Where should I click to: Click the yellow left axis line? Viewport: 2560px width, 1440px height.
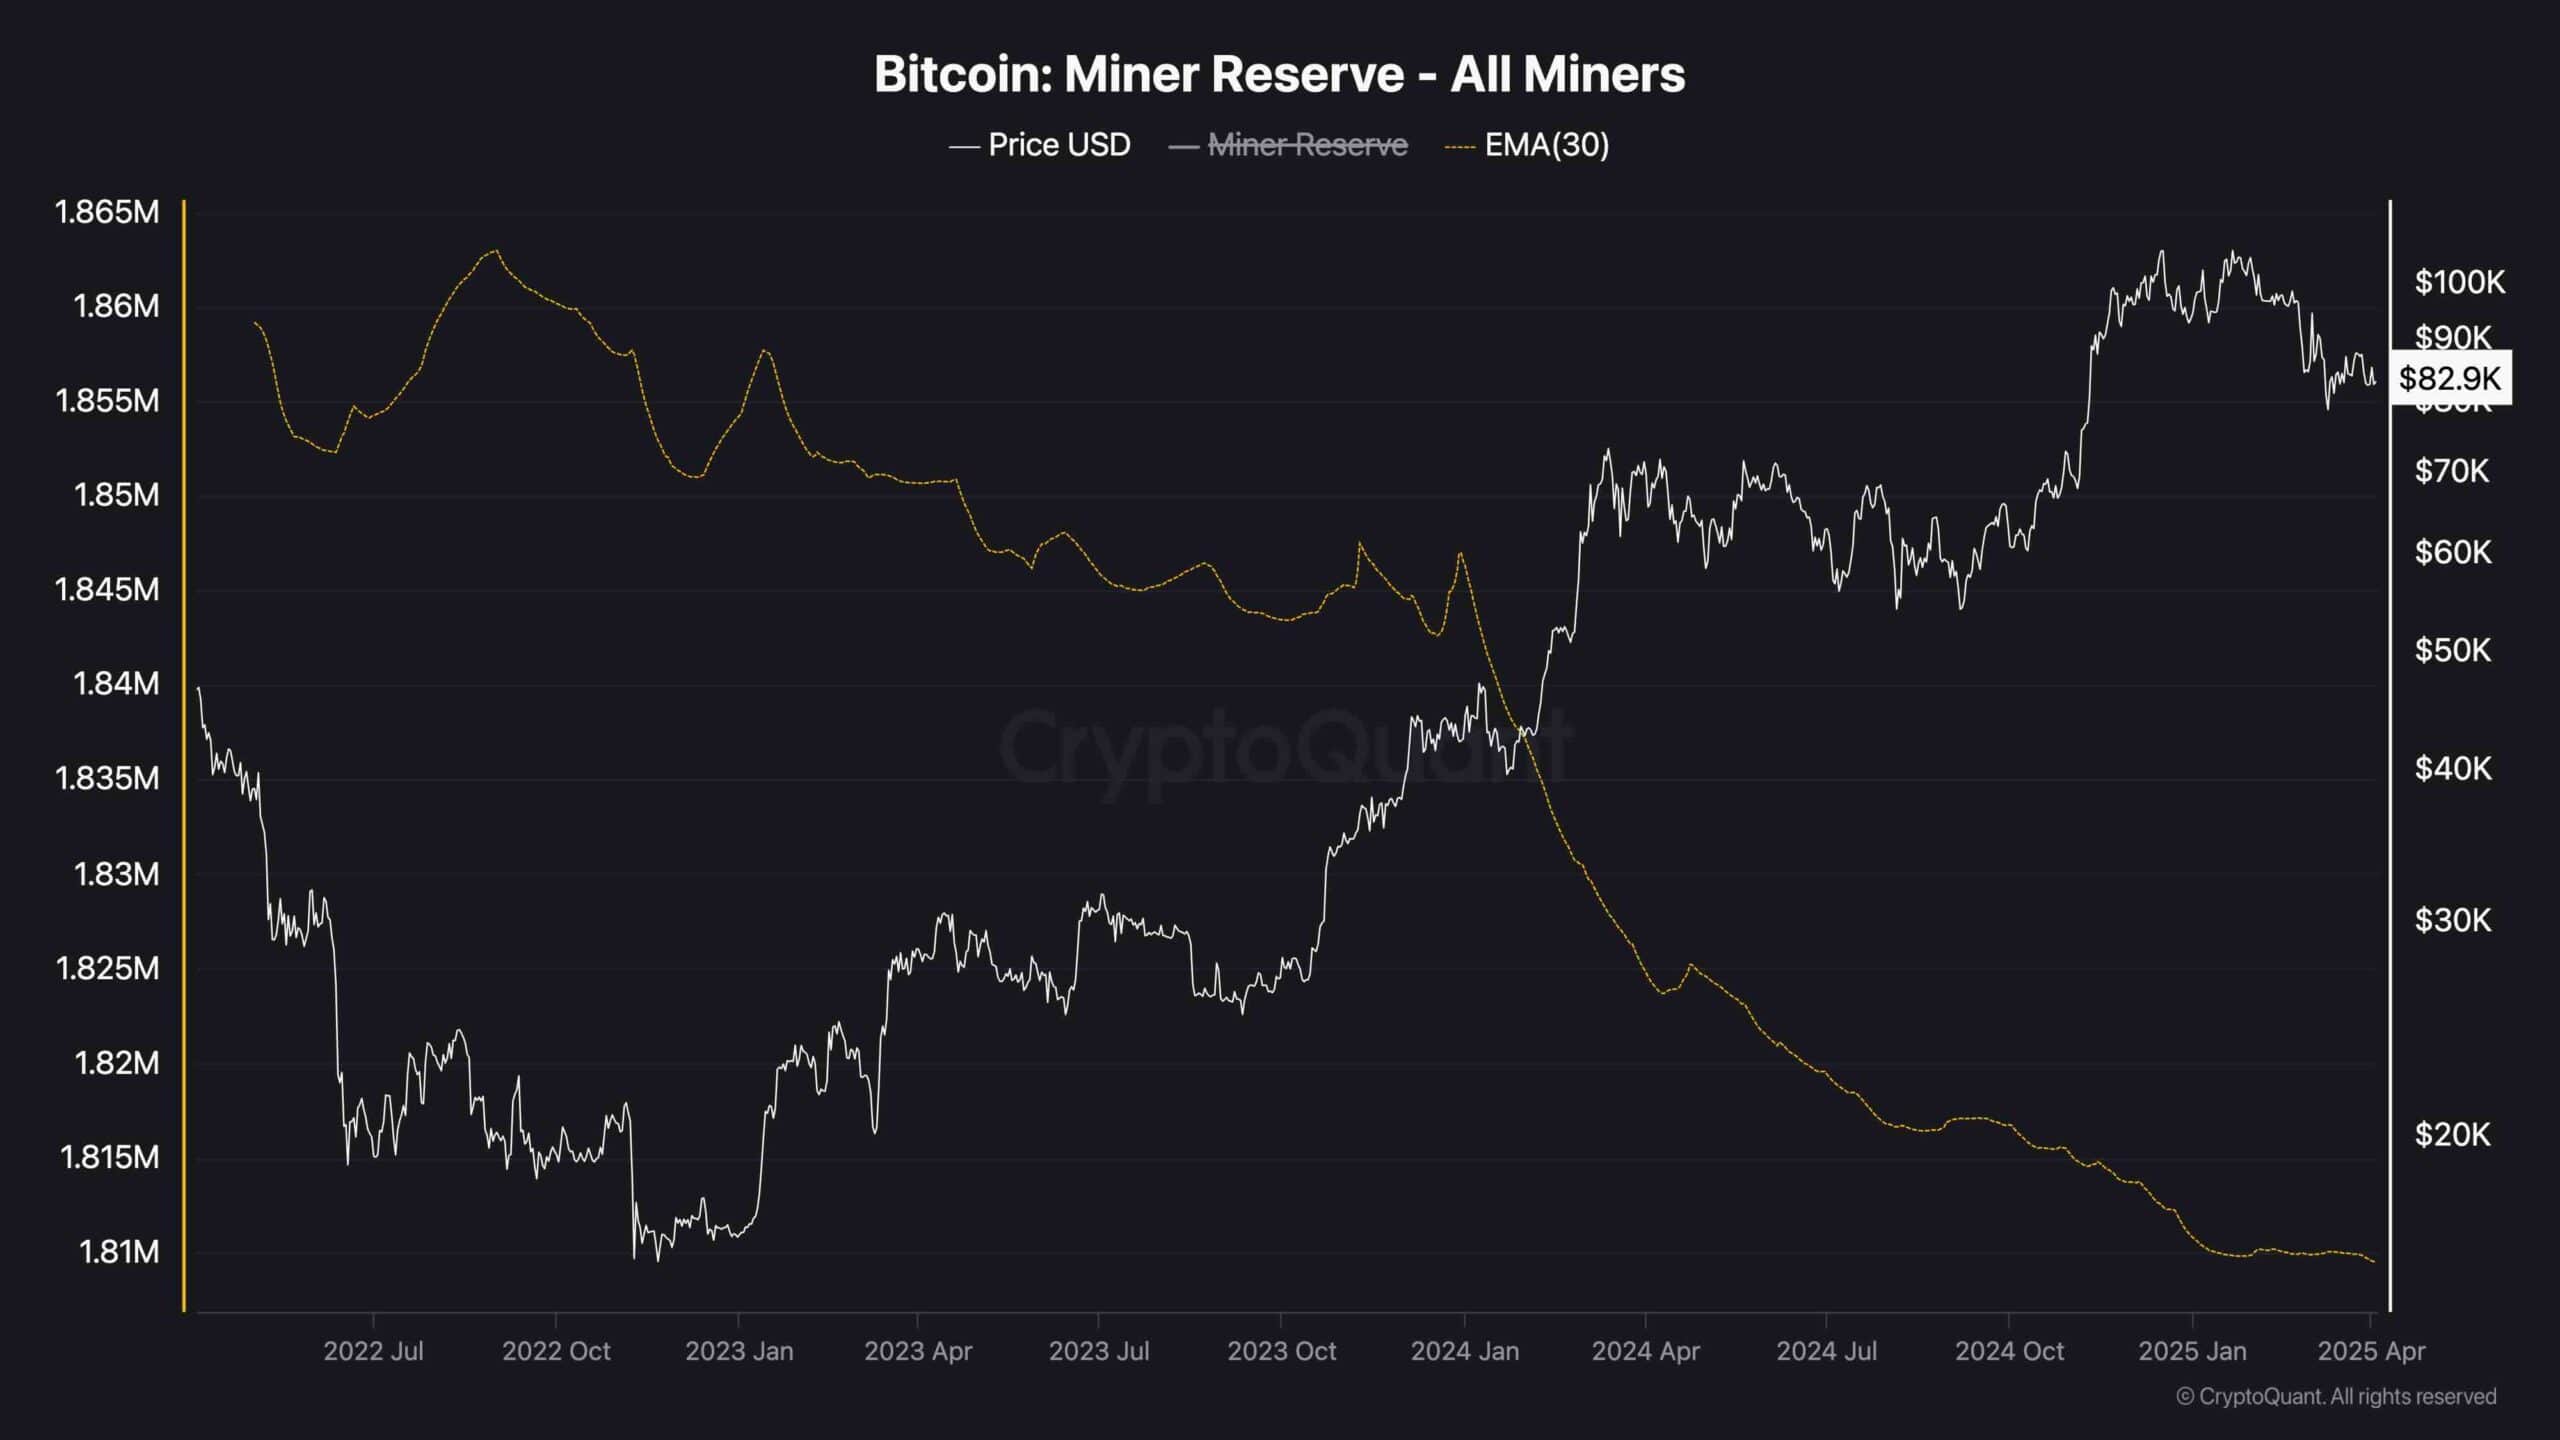tap(184, 755)
